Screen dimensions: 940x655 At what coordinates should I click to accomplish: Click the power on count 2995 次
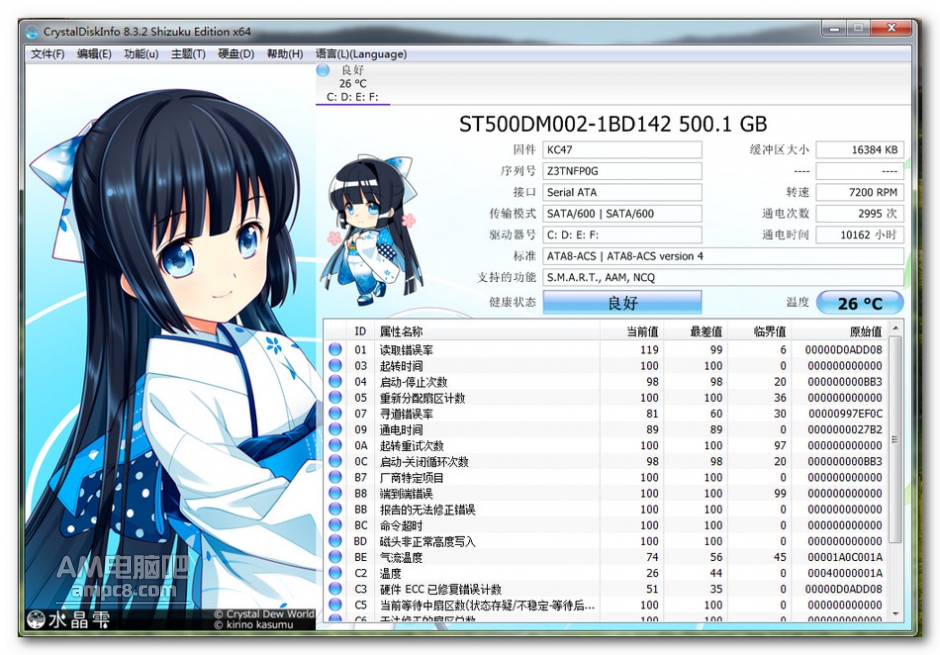tap(860, 213)
